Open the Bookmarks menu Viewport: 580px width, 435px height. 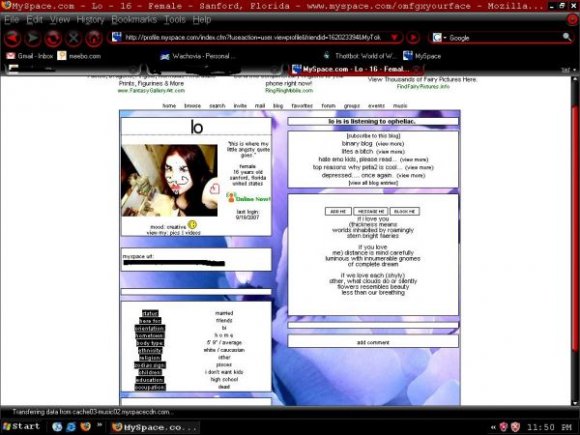click(x=134, y=20)
